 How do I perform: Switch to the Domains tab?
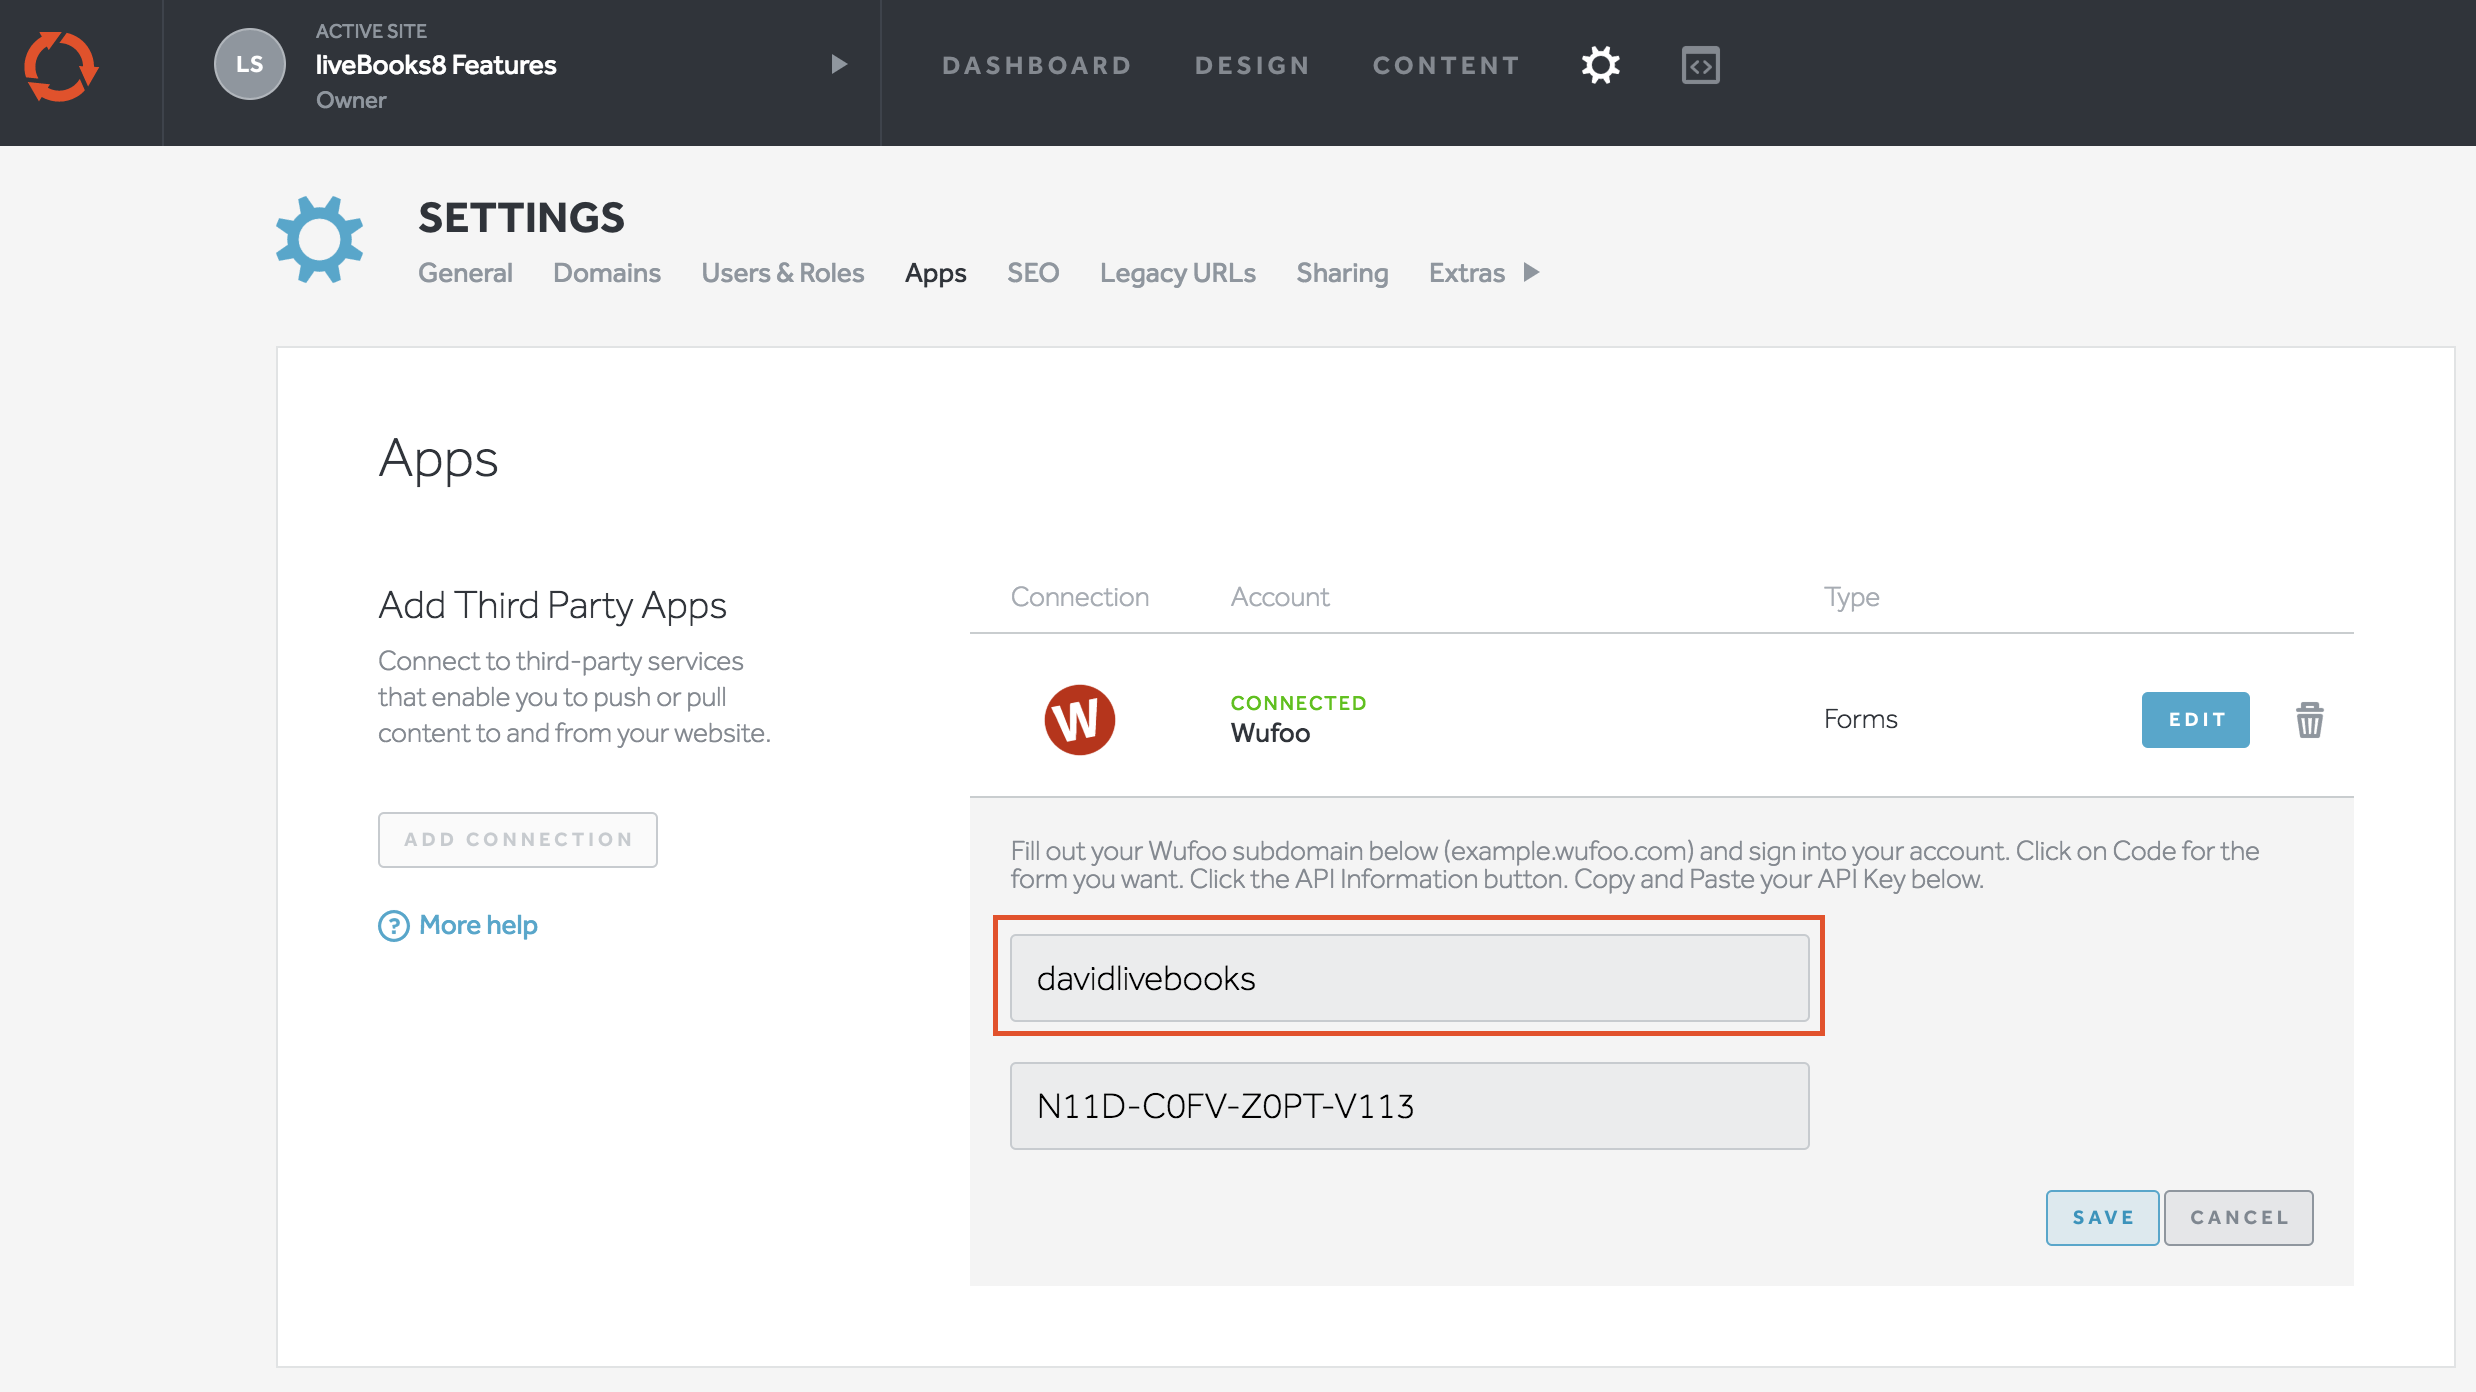click(x=606, y=273)
